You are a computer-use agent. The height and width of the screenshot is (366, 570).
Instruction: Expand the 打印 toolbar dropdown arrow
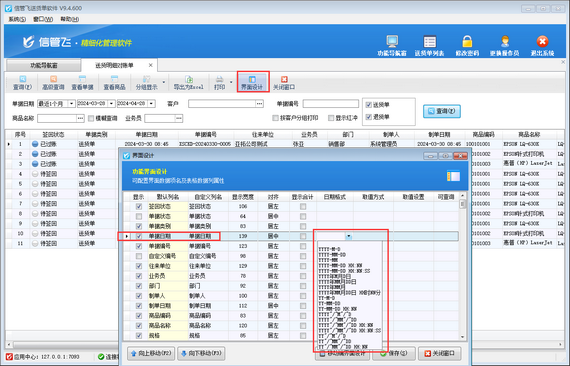pos(231,82)
